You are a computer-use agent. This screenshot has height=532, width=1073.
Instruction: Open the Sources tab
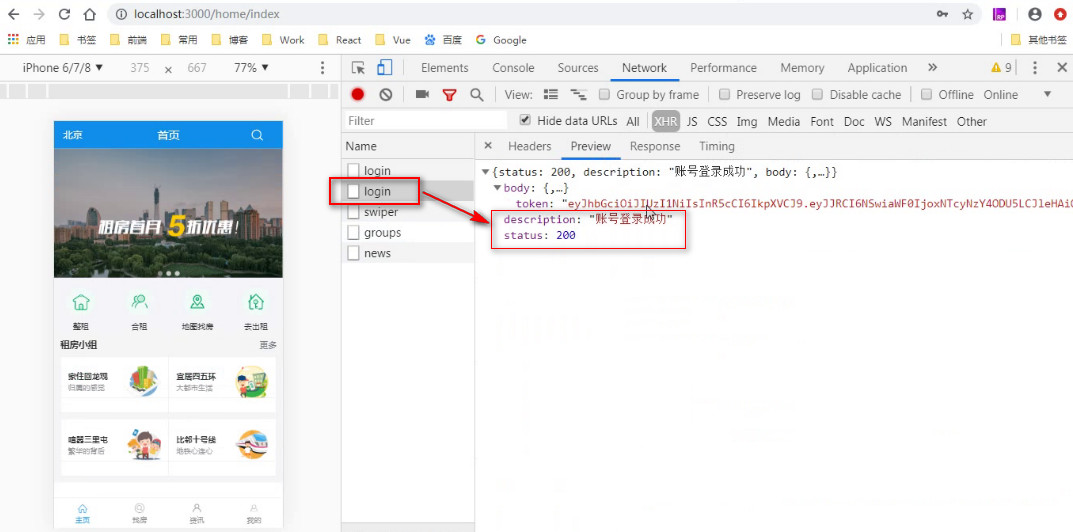[578, 68]
